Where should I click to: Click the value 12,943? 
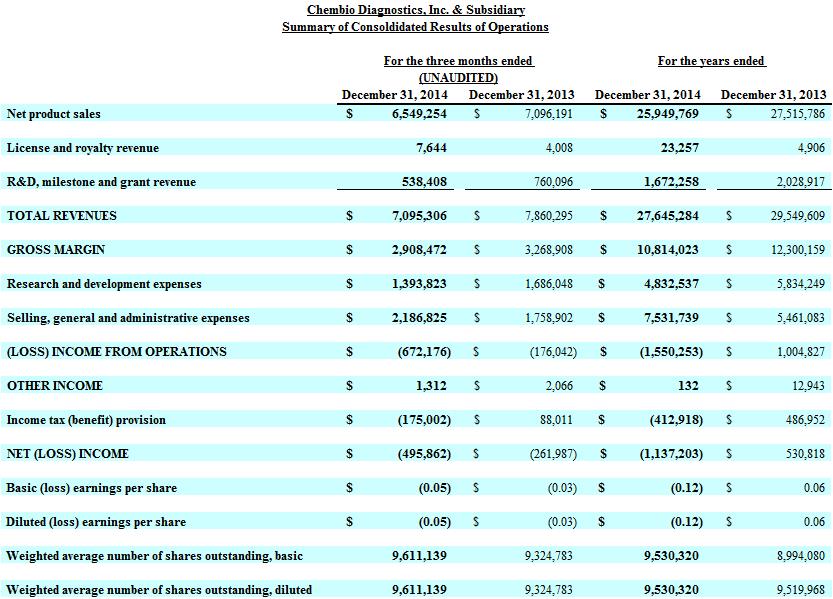809,385
